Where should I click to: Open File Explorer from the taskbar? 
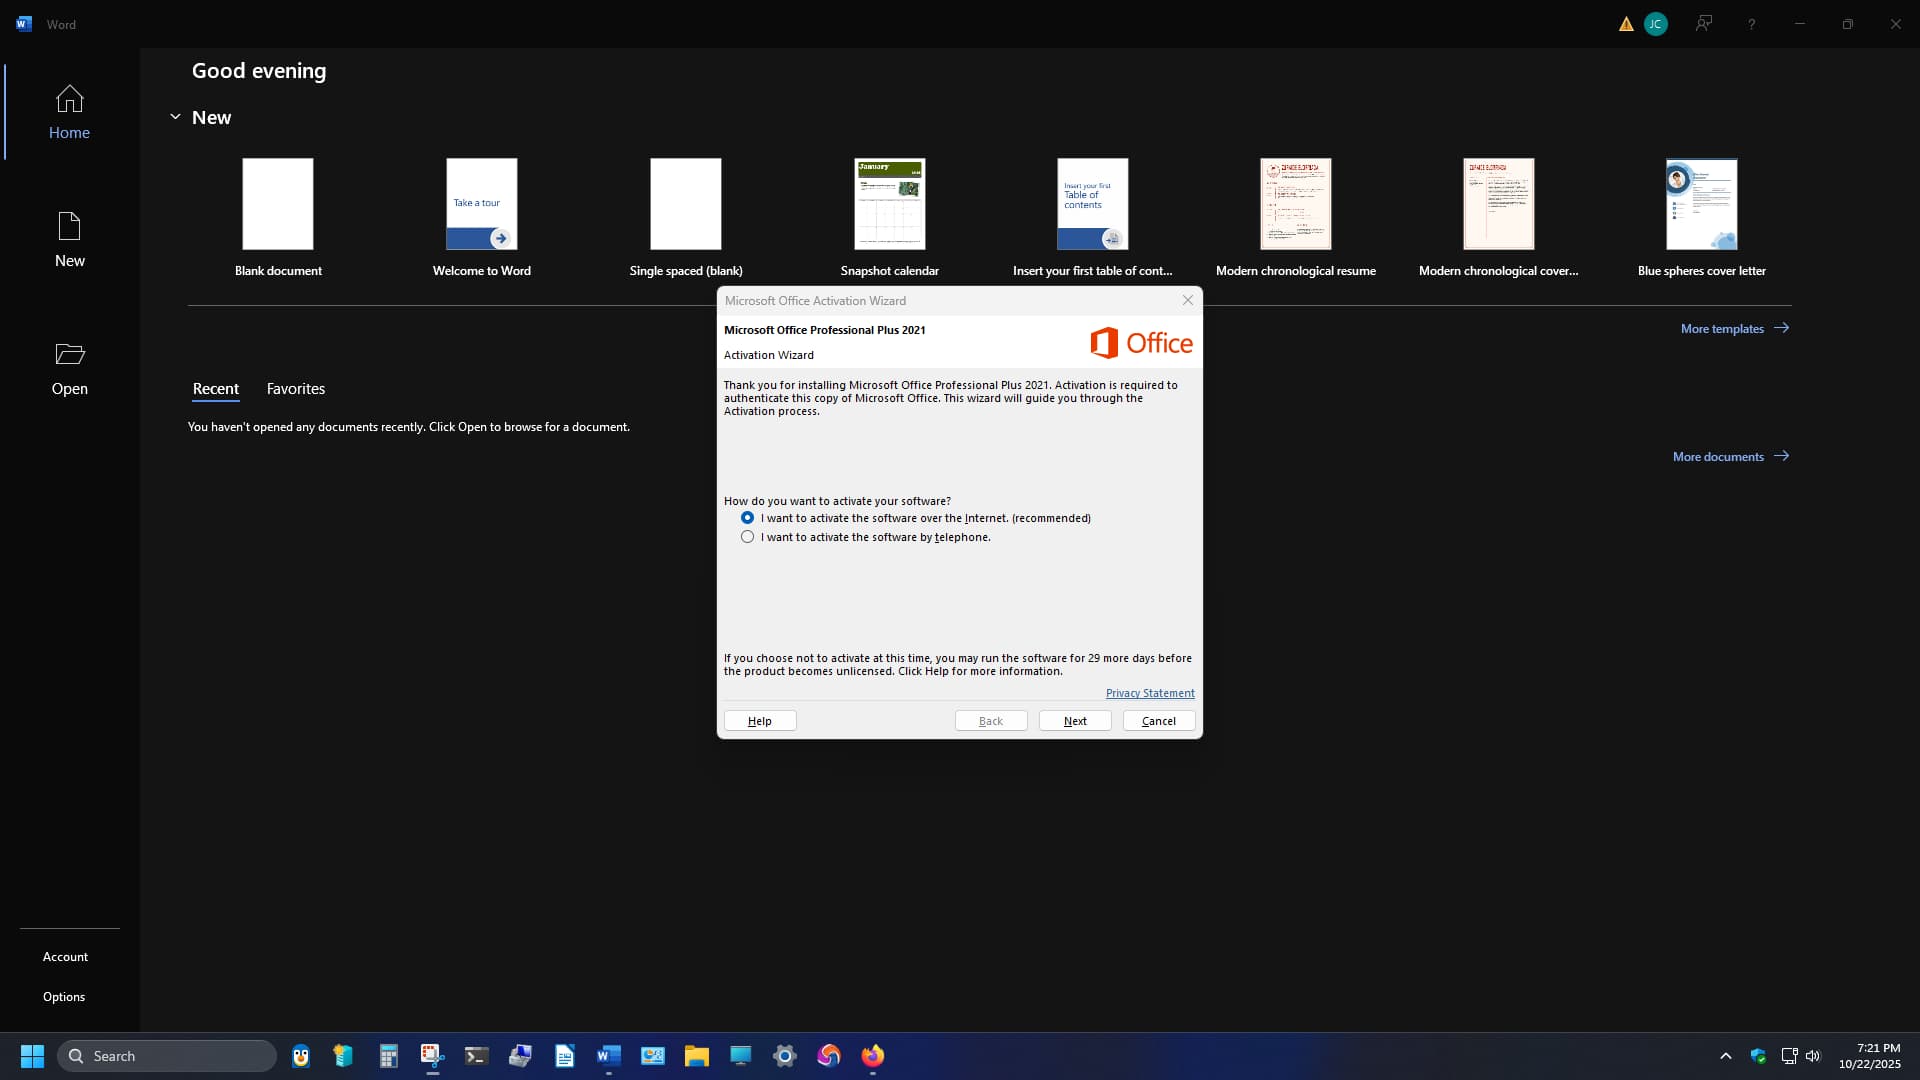[x=697, y=1056]
